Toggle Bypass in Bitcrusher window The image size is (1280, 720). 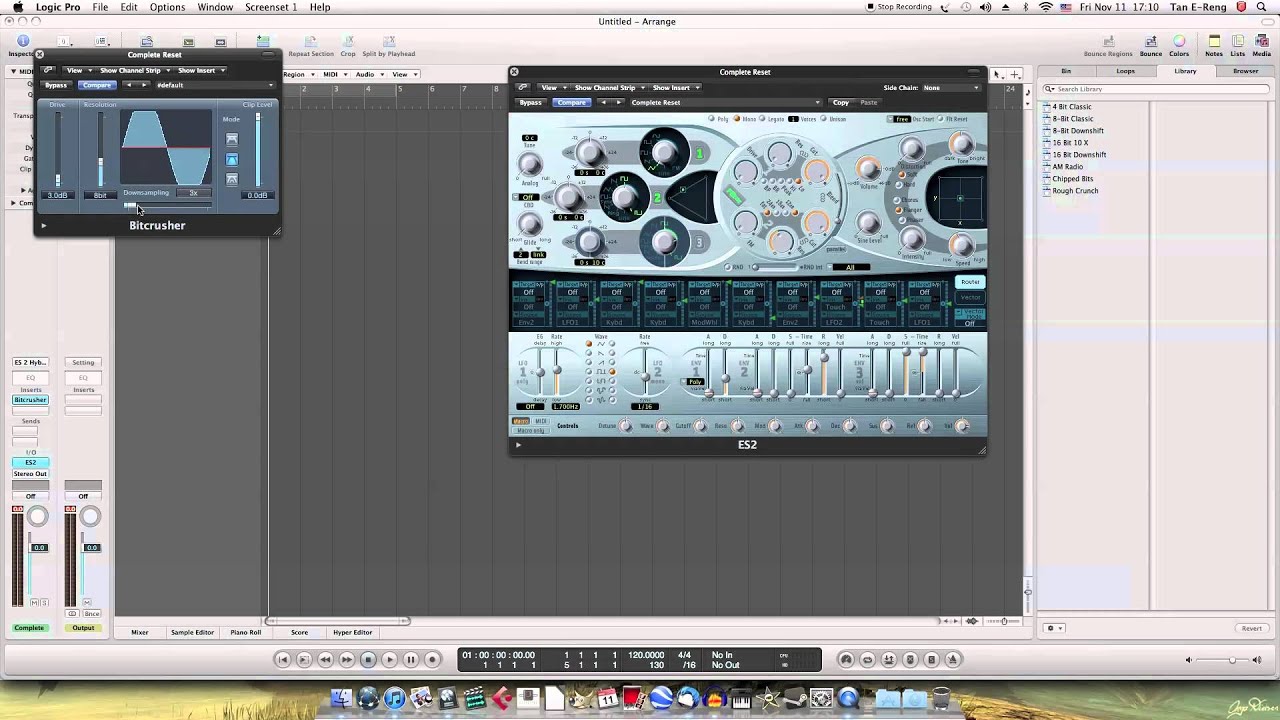pyautogui.click(x=56, y=85)
